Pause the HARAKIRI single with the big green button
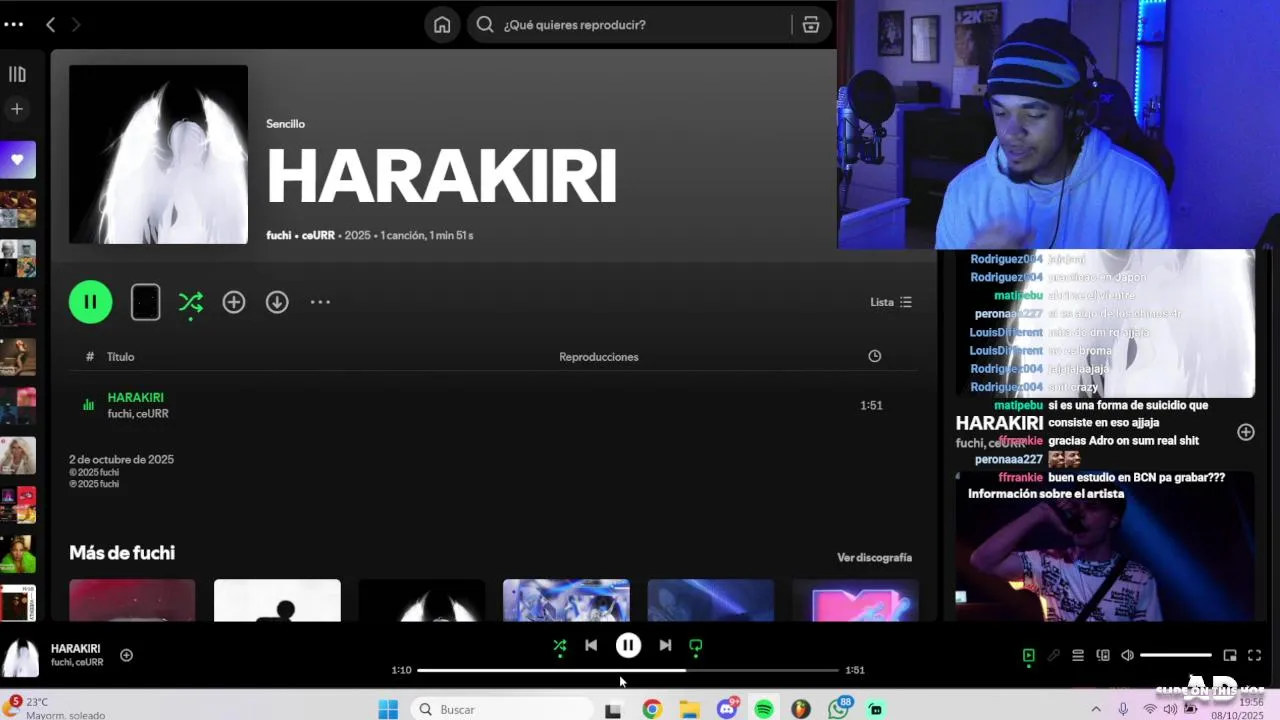 [90, 302]
